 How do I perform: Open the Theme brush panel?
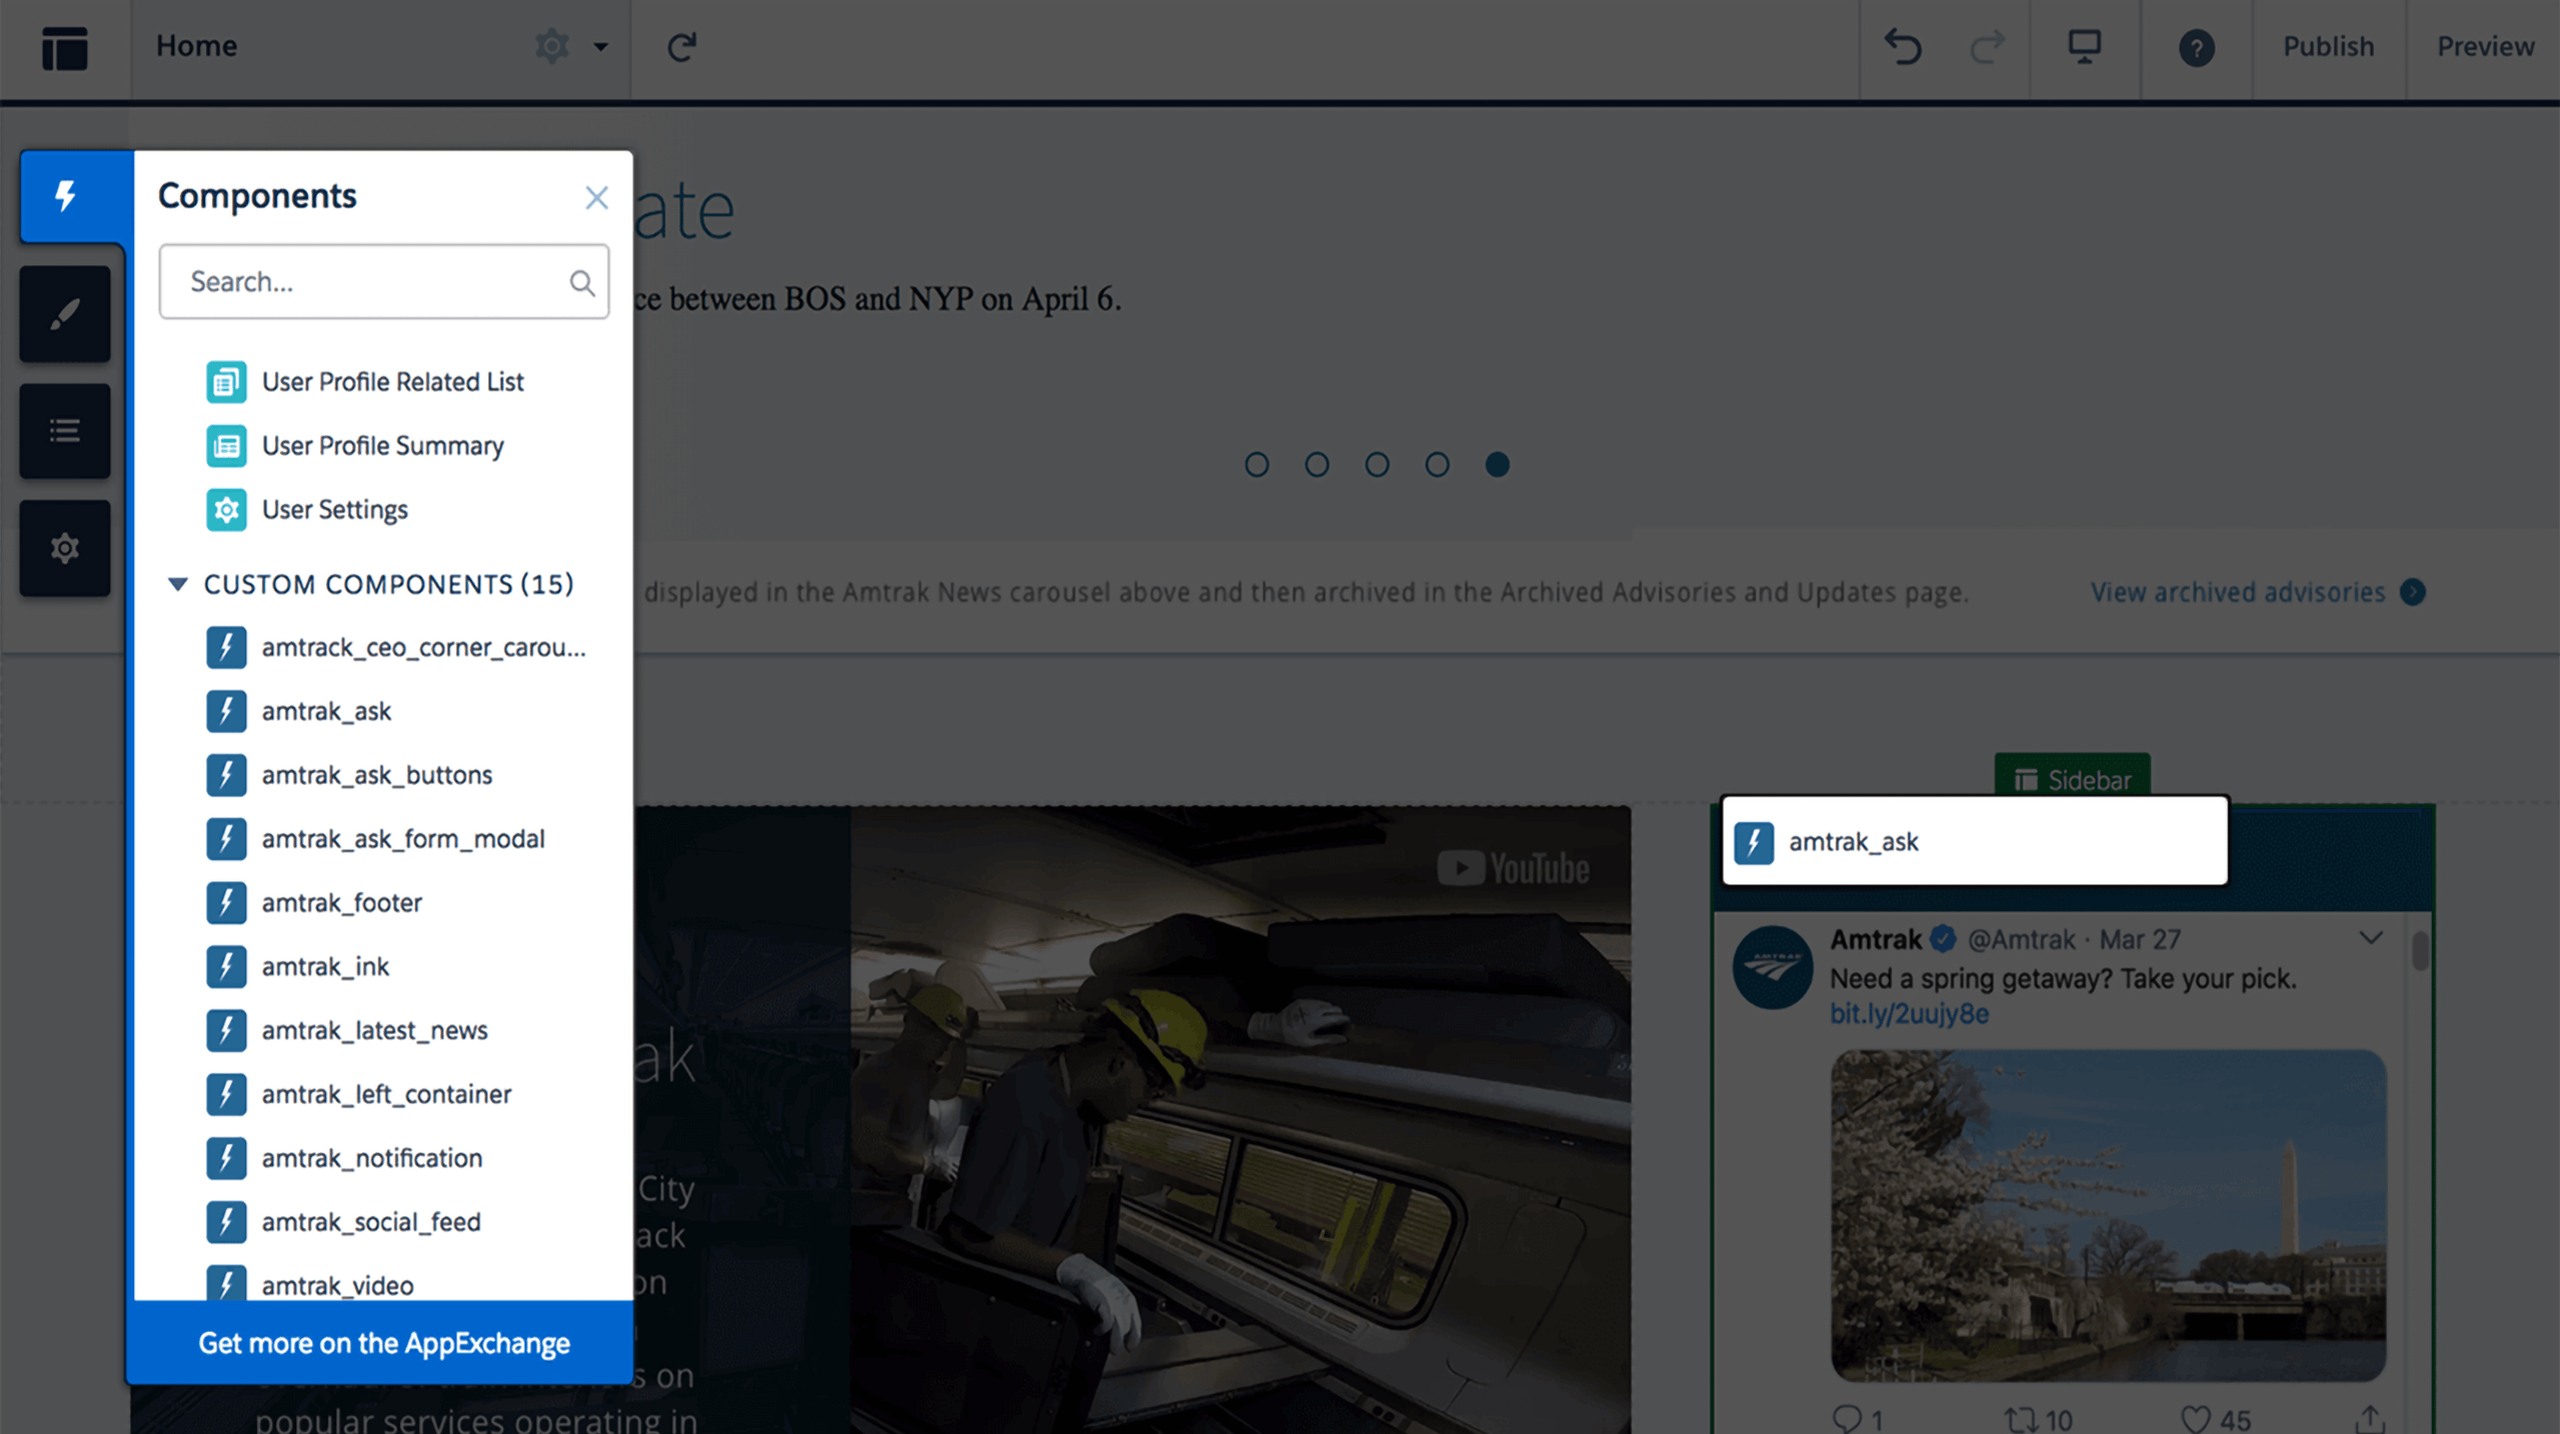(x=65, y=314)
